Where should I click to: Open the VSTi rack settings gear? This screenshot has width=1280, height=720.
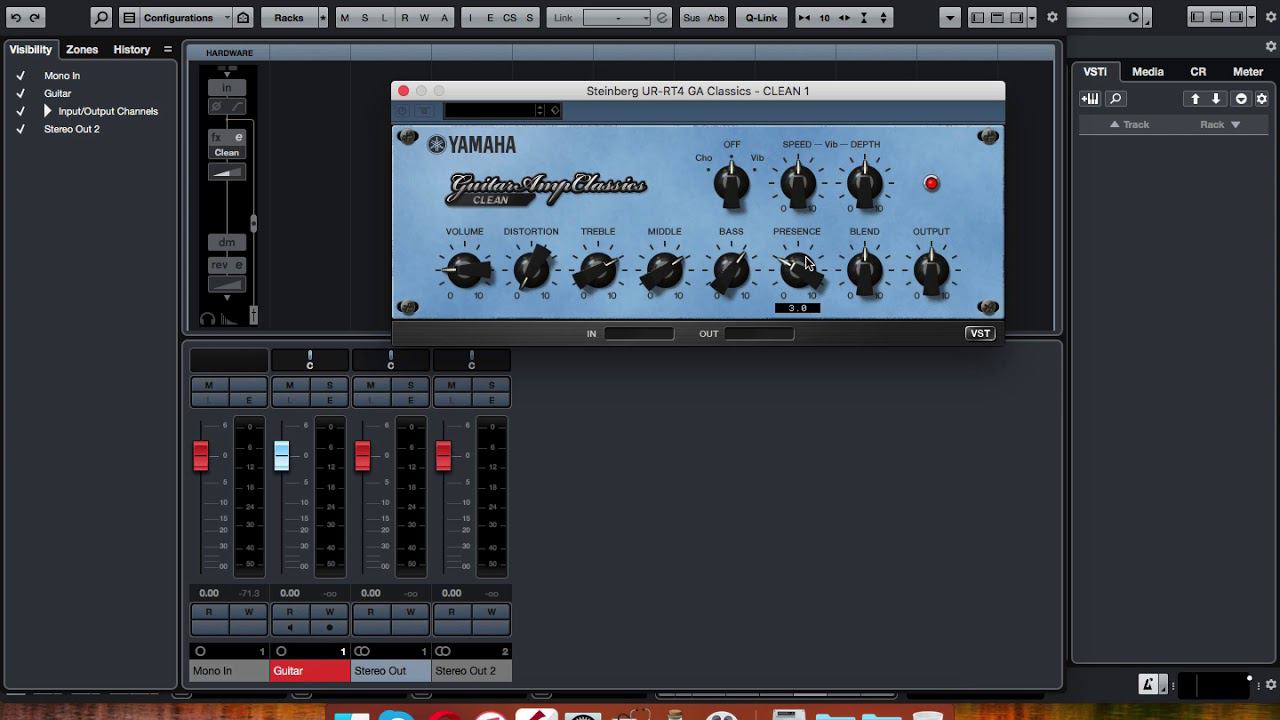pos(1262,98)
